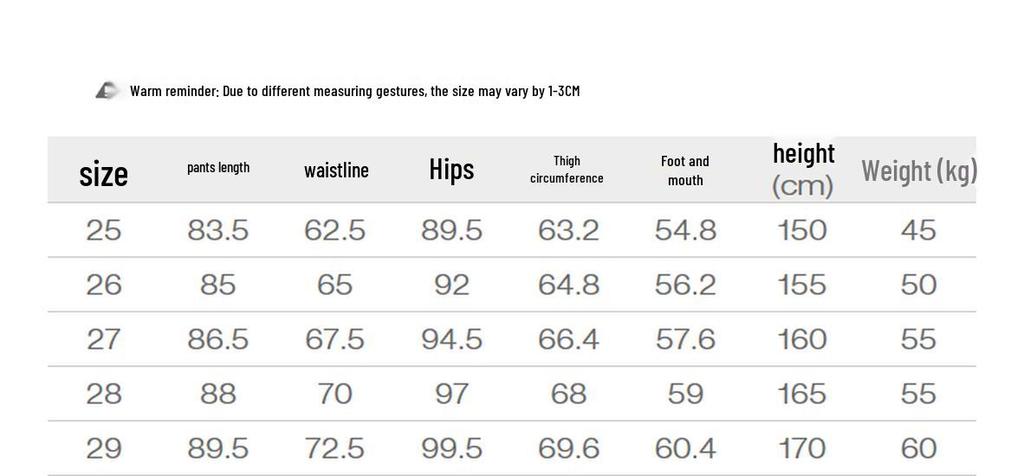Screen dimensions: 1024x476
Task: Click the size 28 row label
Action: (104, 394)
